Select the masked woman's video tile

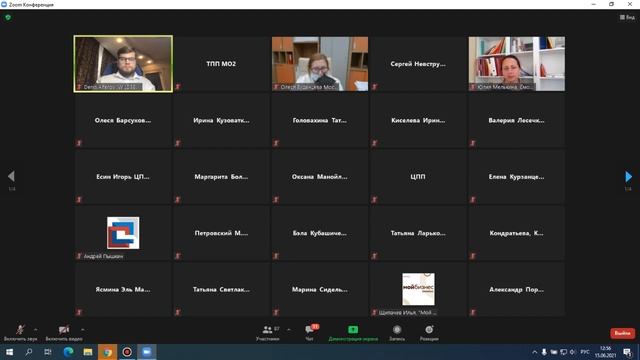coord(320,64)
